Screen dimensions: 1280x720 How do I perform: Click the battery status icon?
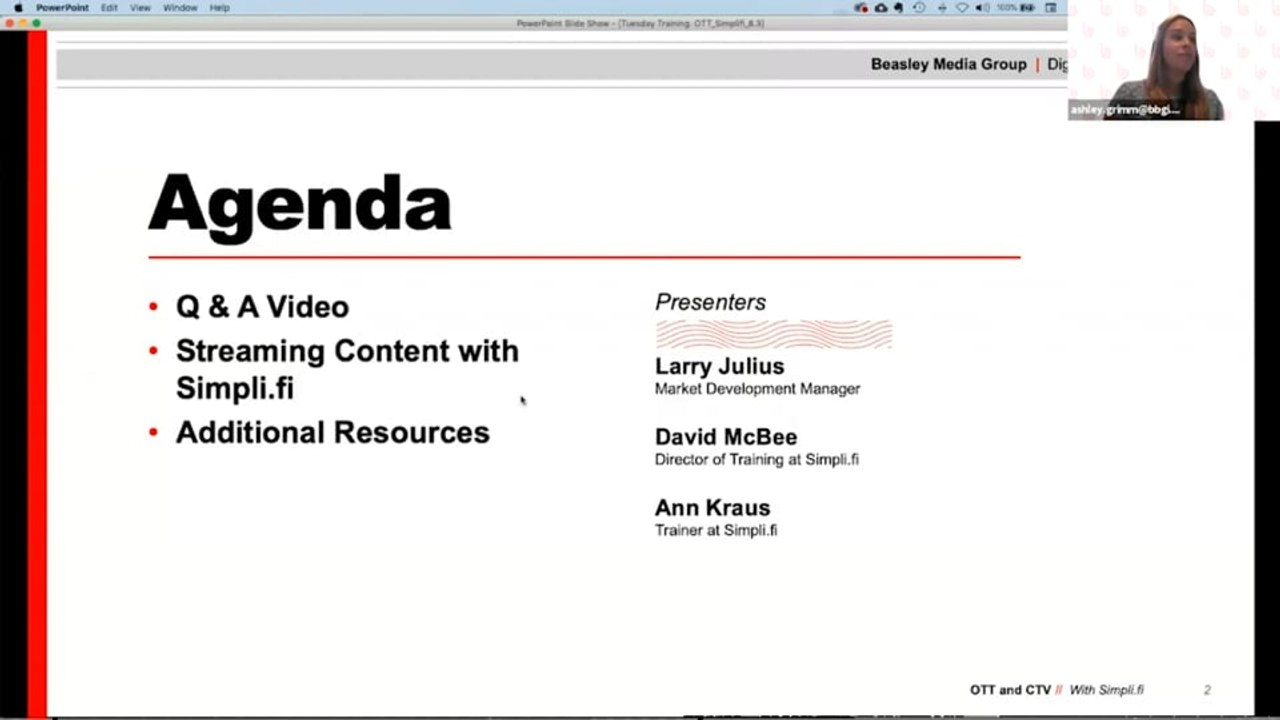[1027, 7]
